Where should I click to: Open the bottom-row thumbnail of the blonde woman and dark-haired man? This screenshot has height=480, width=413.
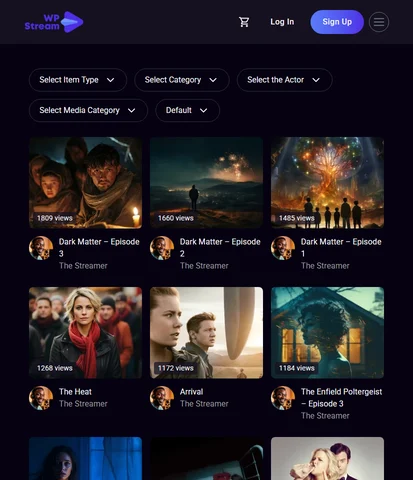click(327, 459)
